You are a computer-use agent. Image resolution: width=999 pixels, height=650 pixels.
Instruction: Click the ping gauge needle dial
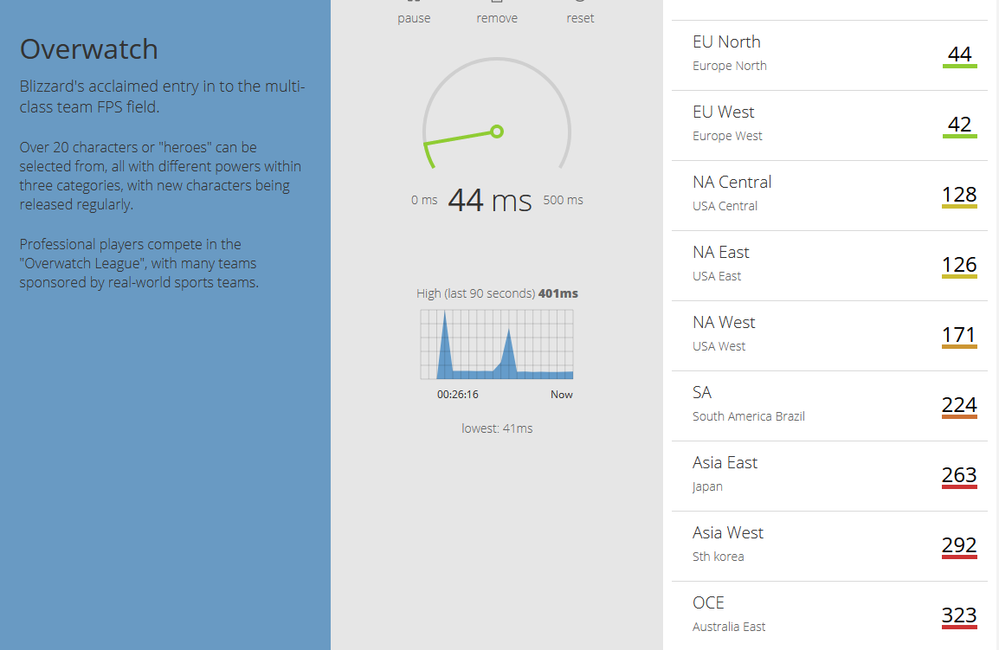pyautogui.click(x=497, y=113)
